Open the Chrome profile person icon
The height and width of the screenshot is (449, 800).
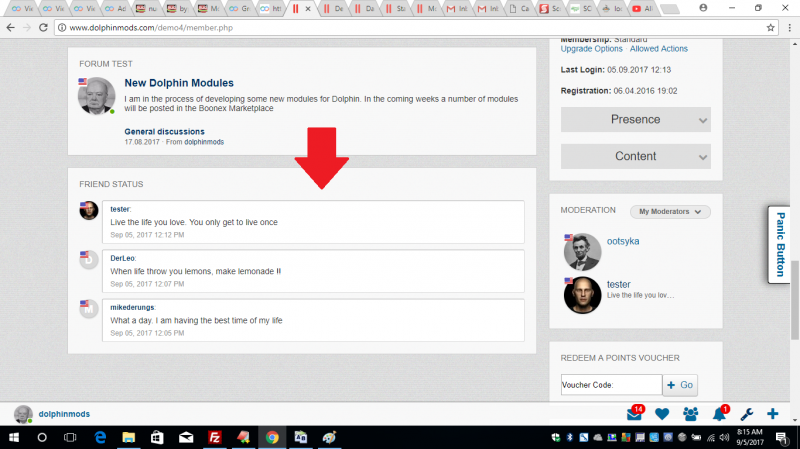pos(703,8)
